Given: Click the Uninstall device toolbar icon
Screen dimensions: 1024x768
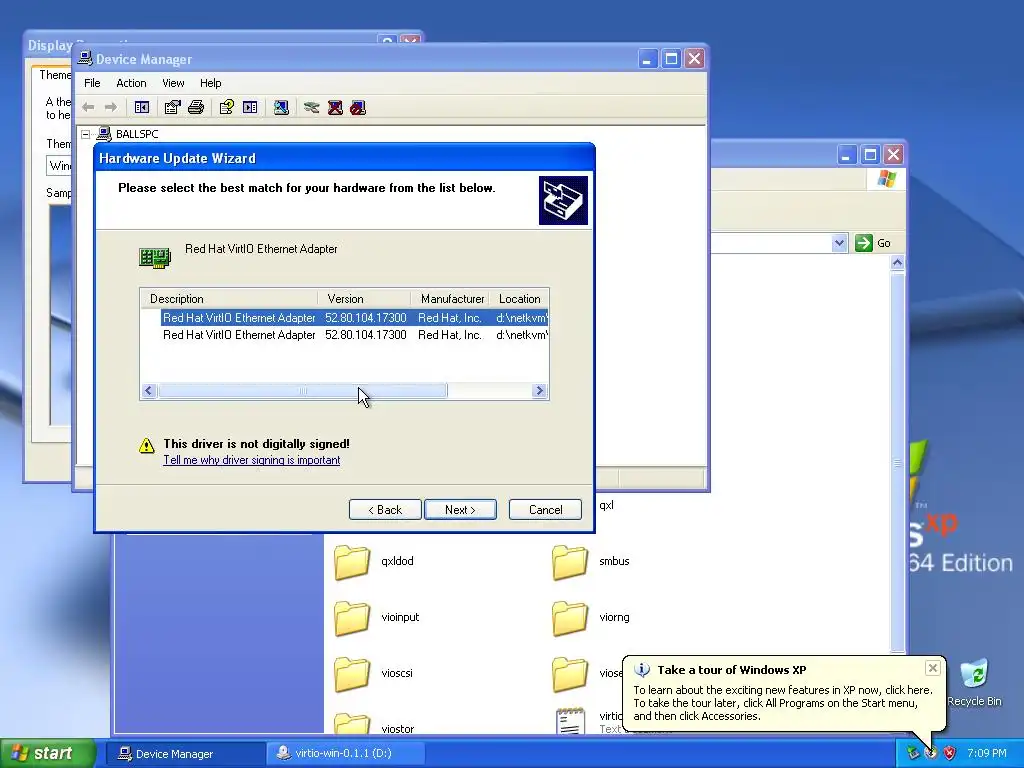Looking at the screenshot, I should coord(335,107).
